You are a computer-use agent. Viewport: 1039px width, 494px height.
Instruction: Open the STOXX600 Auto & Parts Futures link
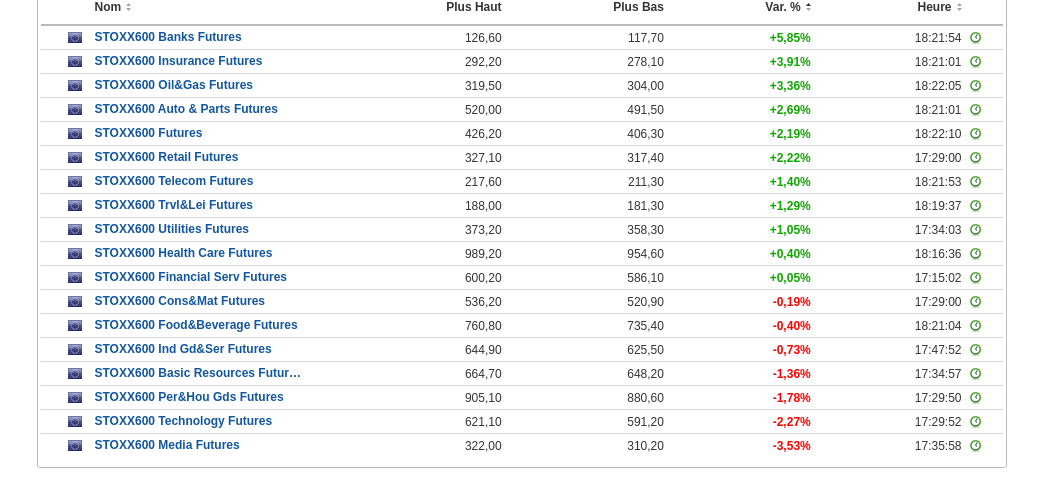(186, 109)
